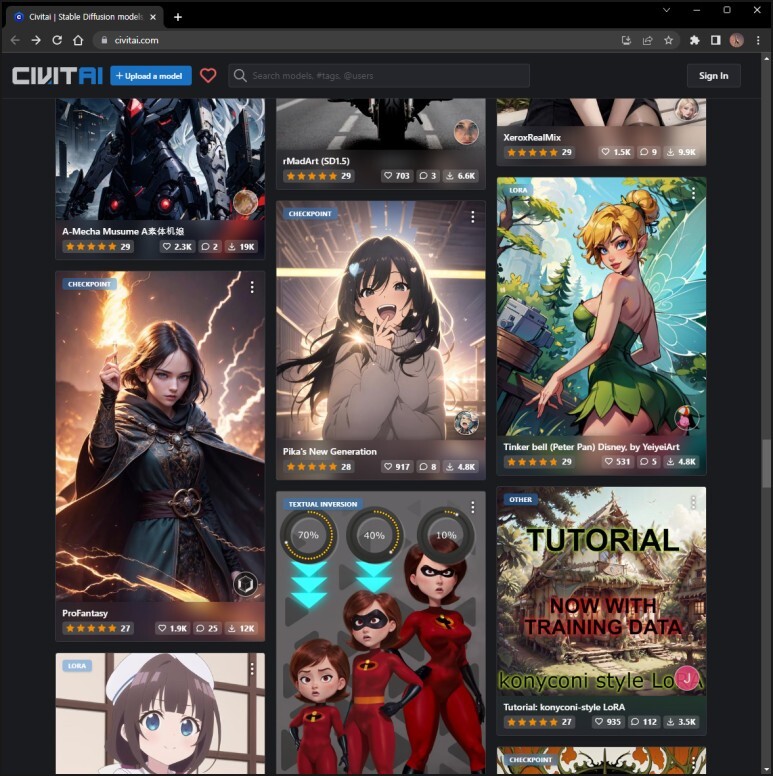Open the ProFantasy model title

point(85,613)
